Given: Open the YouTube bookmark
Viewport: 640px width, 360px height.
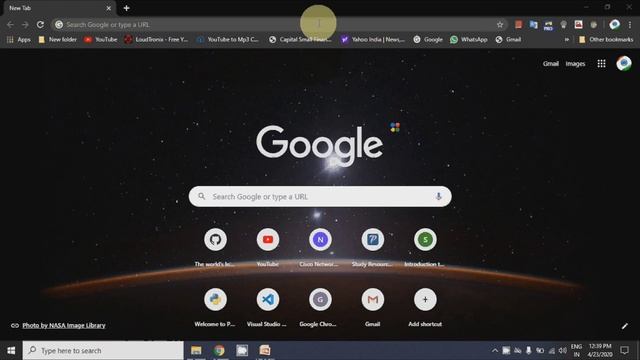Looking at the screenshot, I should pos(101,40).
